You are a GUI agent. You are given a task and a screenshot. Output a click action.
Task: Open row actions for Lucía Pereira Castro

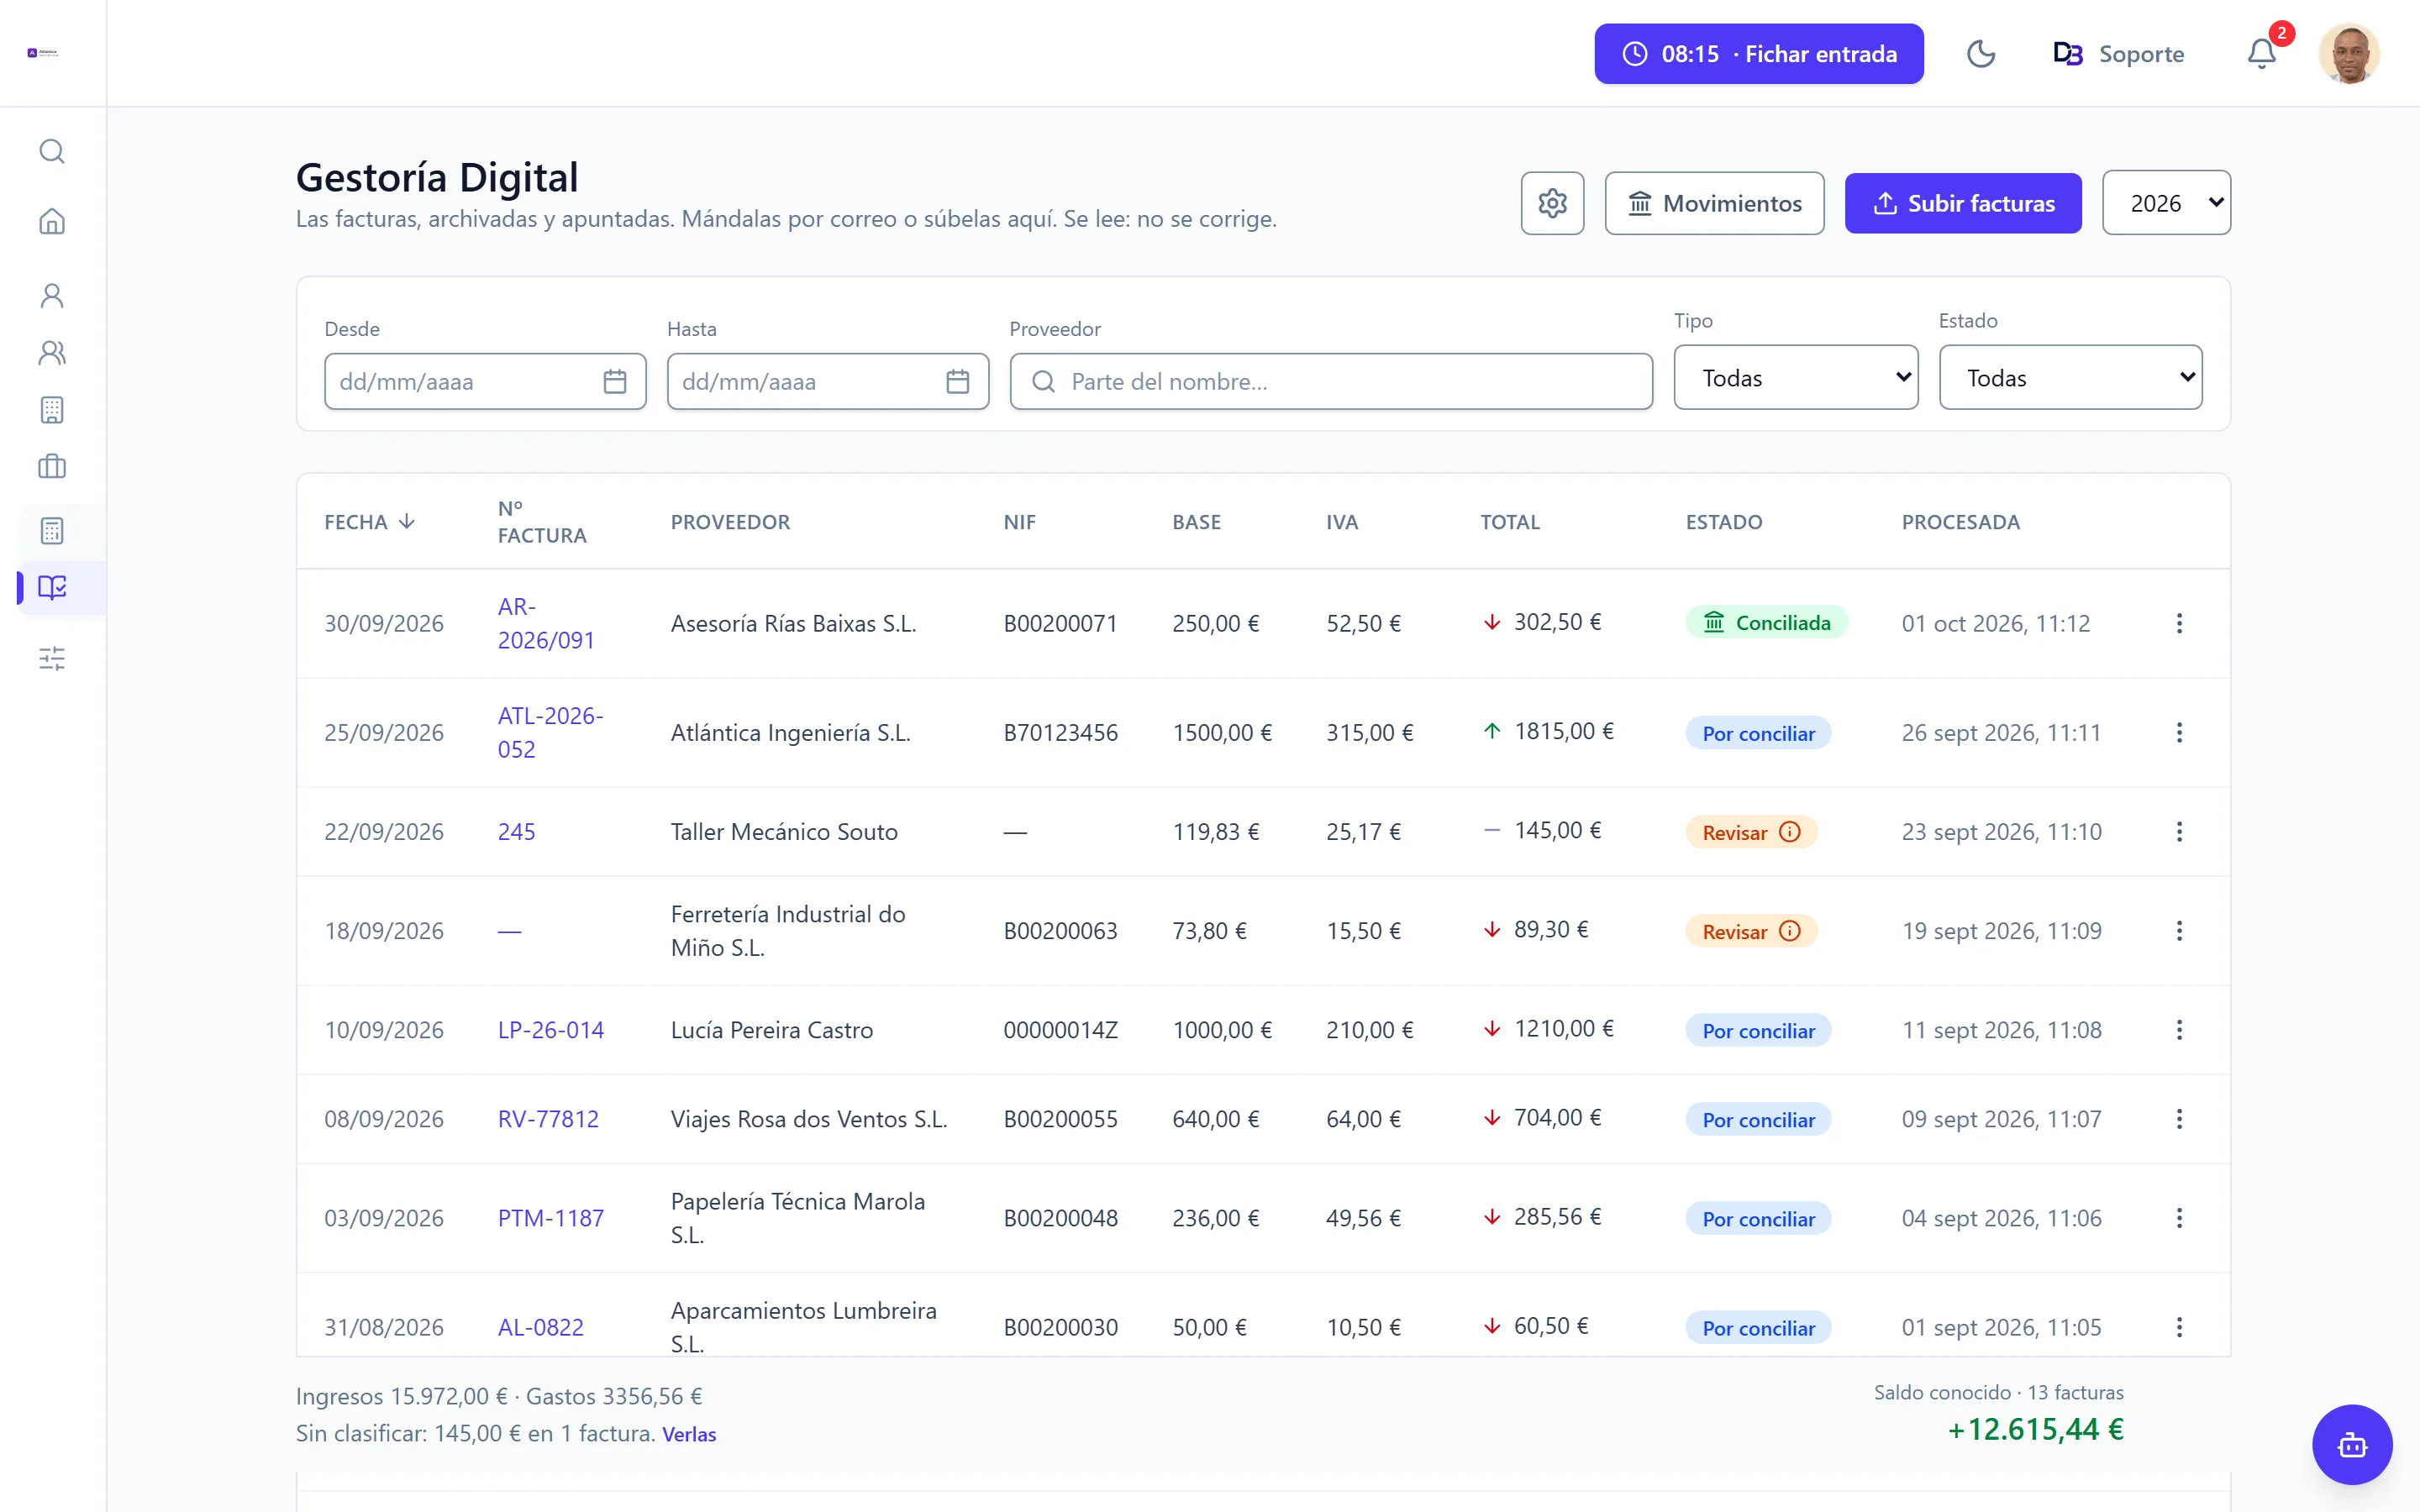pos(2179,1030)
